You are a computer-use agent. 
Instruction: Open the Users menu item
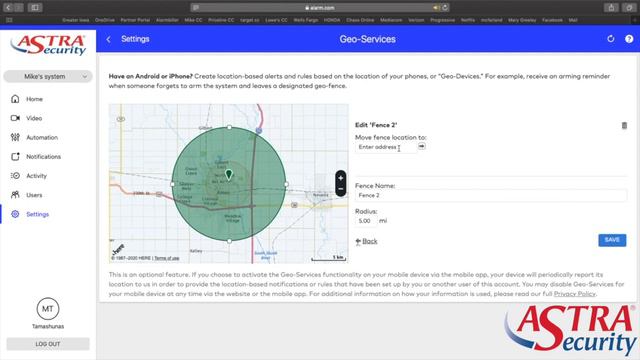pyautogui.click(x=34, y=195)
